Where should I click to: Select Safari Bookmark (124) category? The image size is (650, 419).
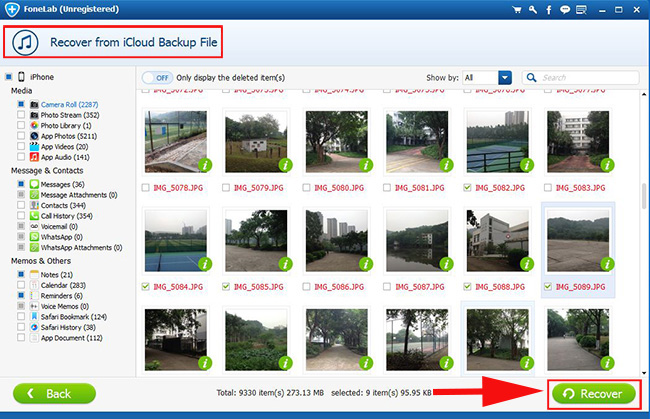pyautogui.click(x=74, y=317)
